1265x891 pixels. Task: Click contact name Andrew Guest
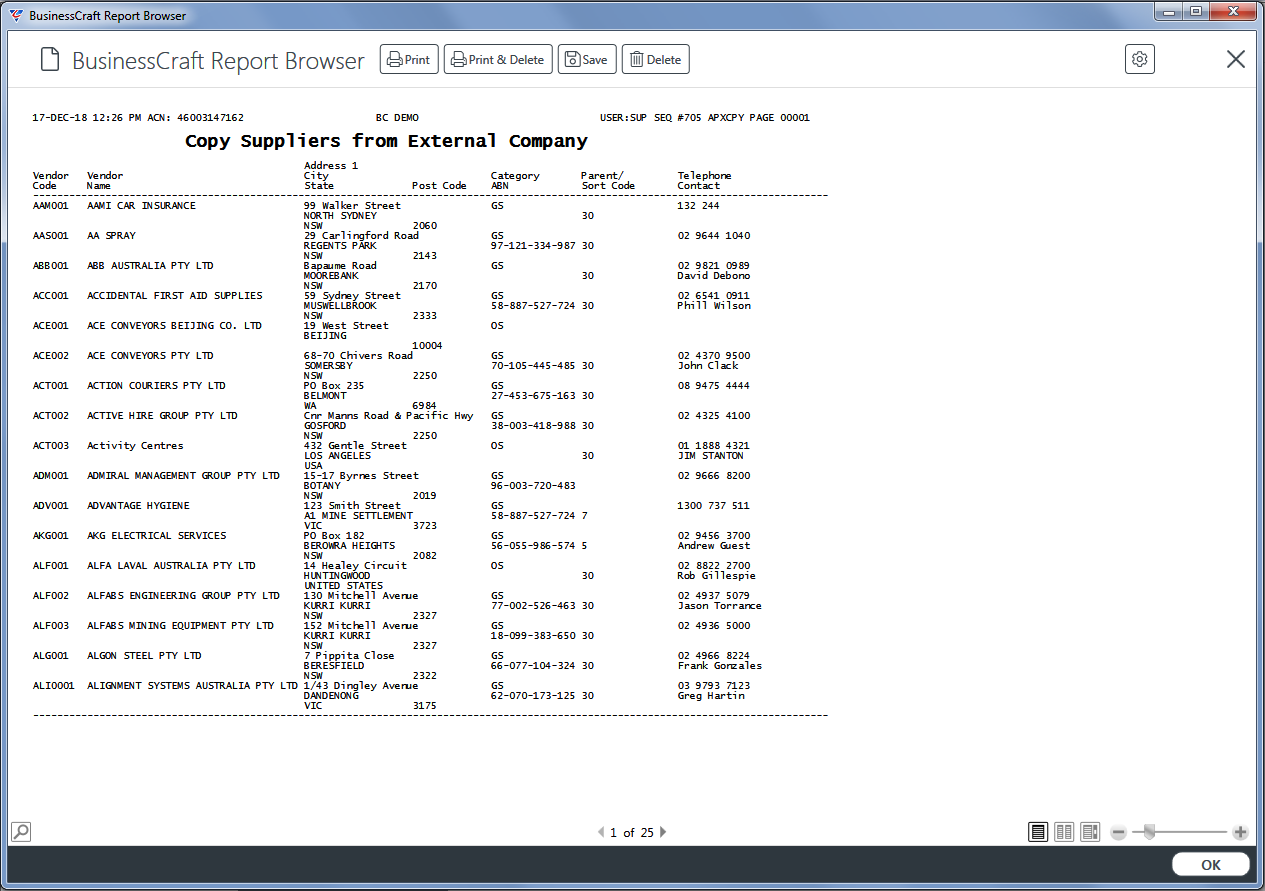click(714, 546)
